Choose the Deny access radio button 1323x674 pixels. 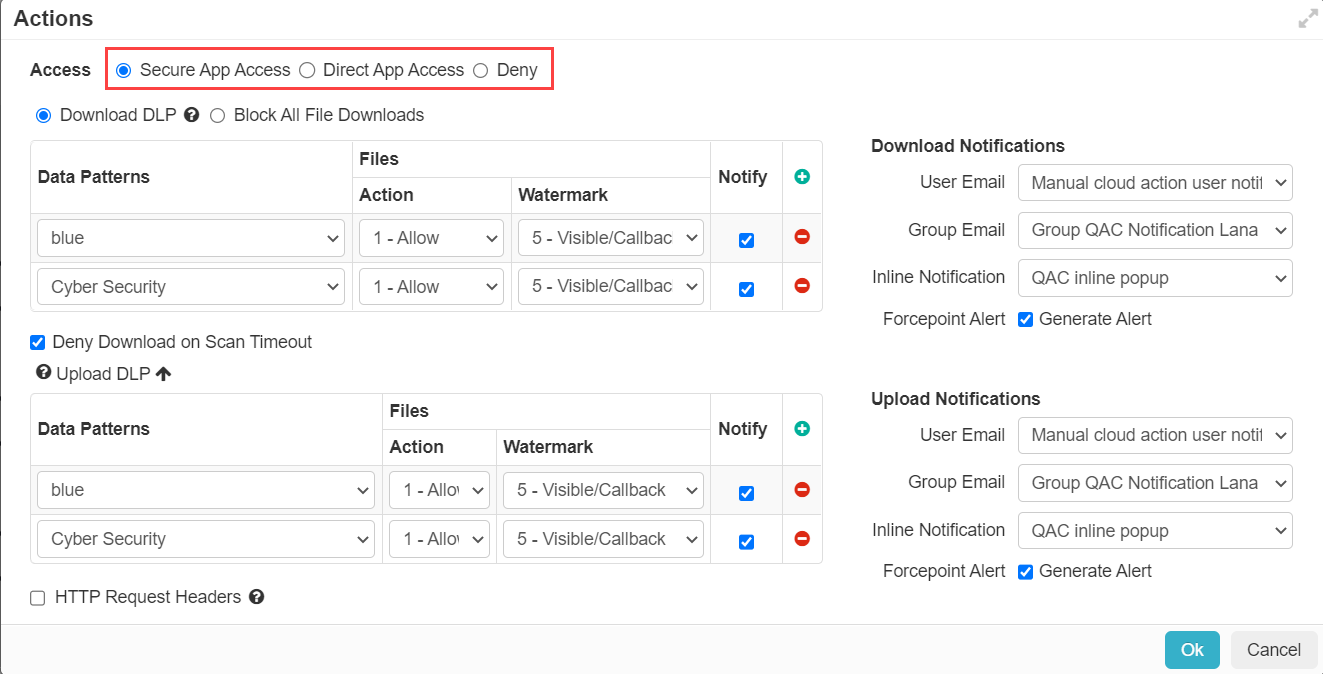pos(481,70)
